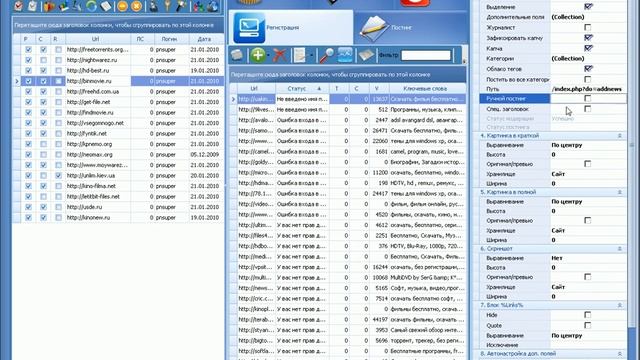Click the eraser icon left of the filter field

click(366, 55)
